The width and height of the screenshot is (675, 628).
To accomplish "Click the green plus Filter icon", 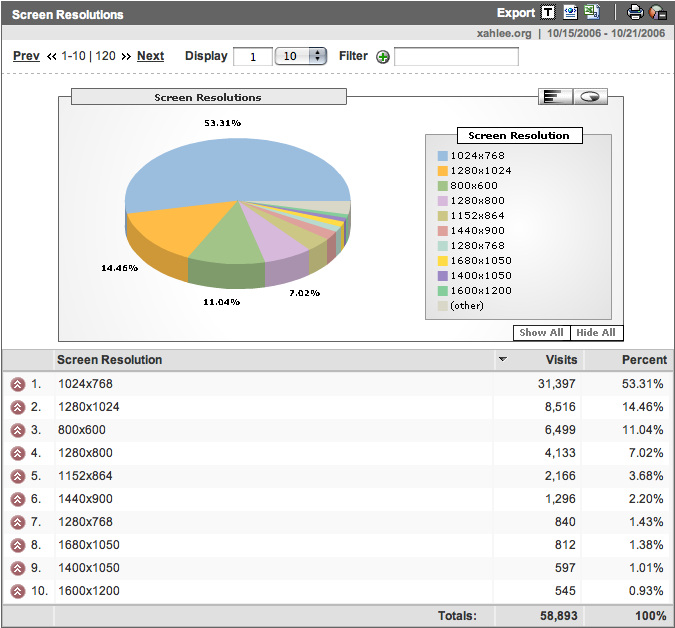I will click(x=382, y=57).
